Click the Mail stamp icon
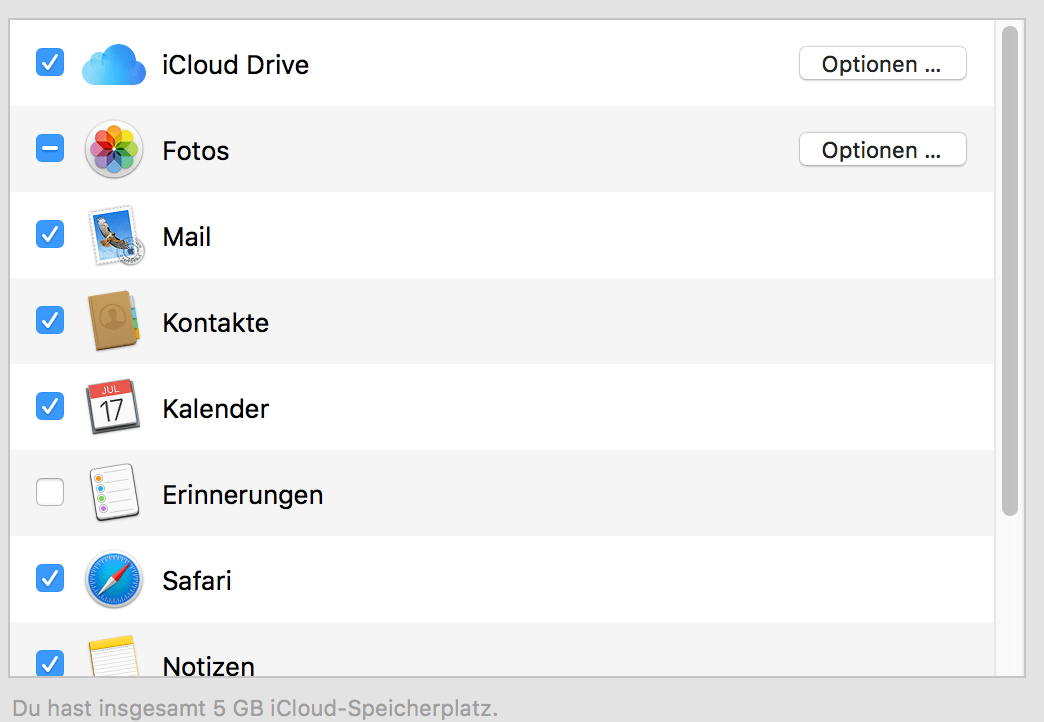This screenshot has width=1044, height=722. click(x=115, y=237)
